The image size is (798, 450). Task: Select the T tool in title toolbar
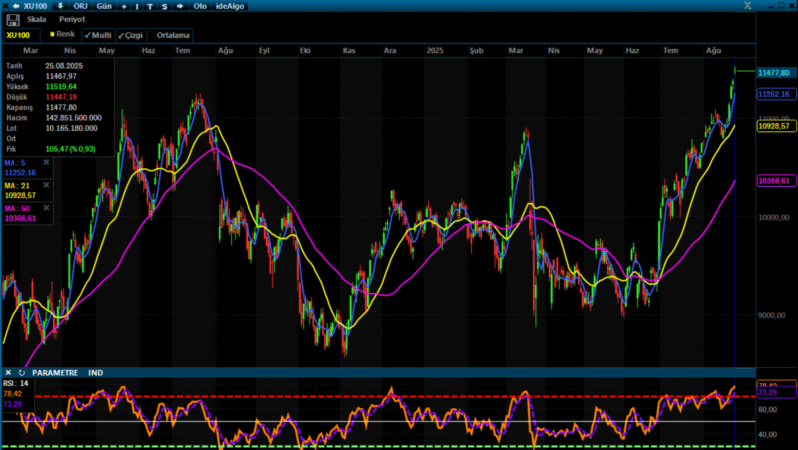click(x=150, y=6)
